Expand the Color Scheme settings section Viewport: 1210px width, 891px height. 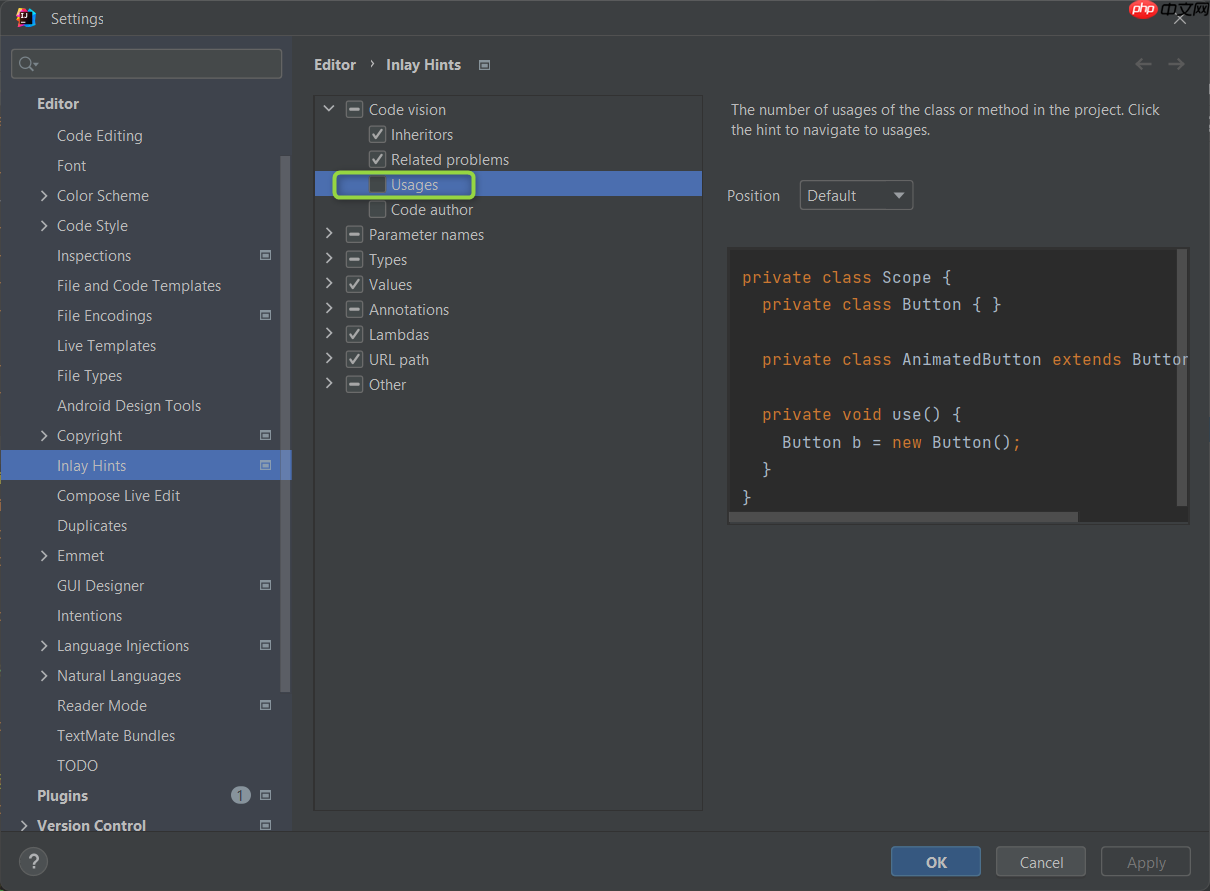(43, 196)
